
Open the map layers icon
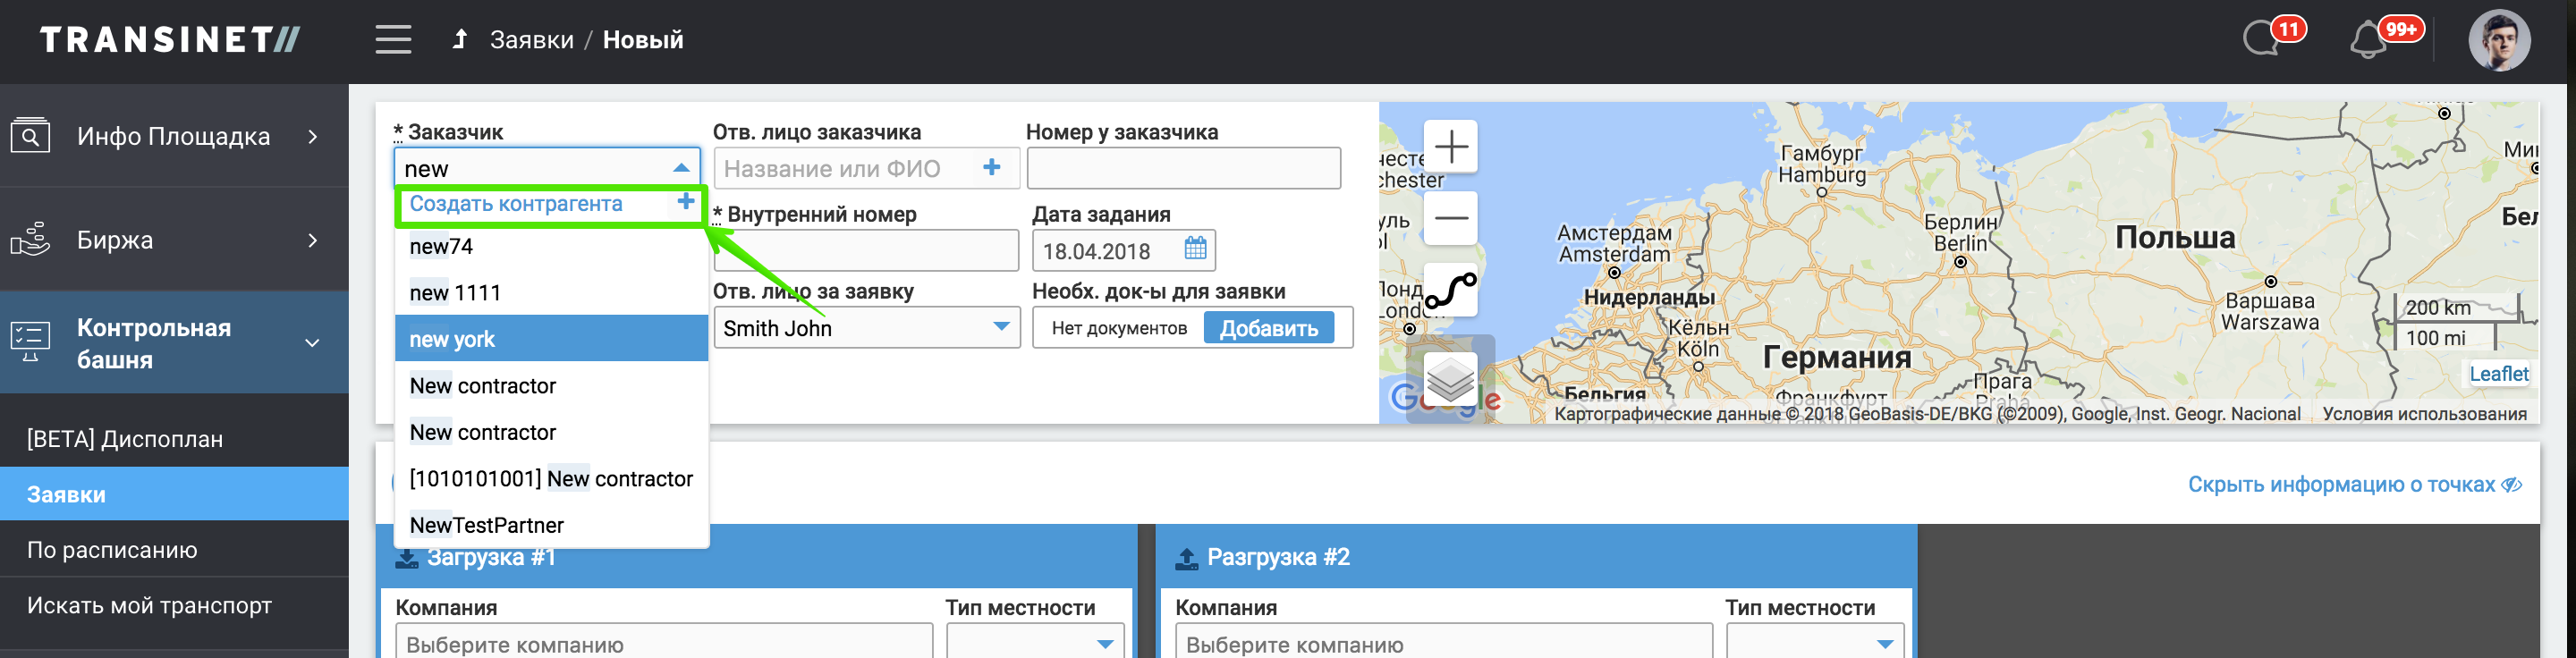coord(1450,378)
